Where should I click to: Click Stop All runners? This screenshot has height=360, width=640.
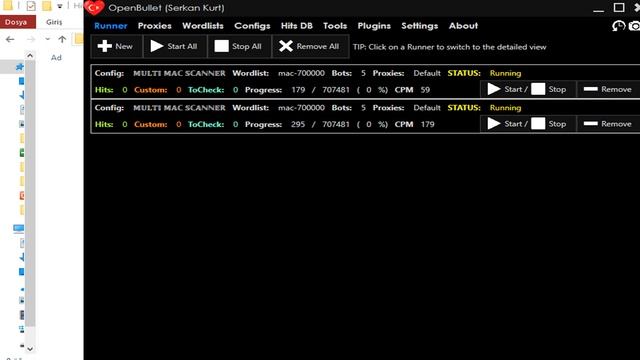click(x=239, y=46)
